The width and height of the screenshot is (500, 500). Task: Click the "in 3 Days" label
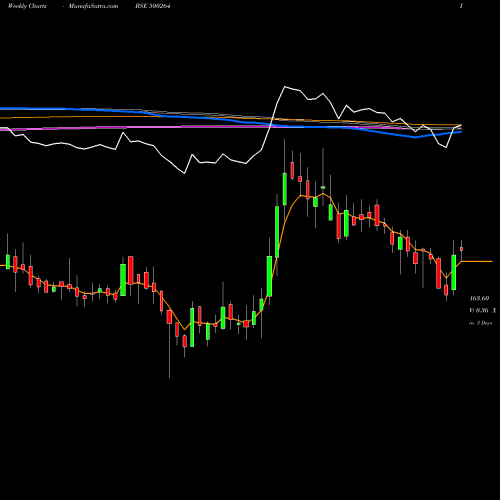click(x=480, y=323)
